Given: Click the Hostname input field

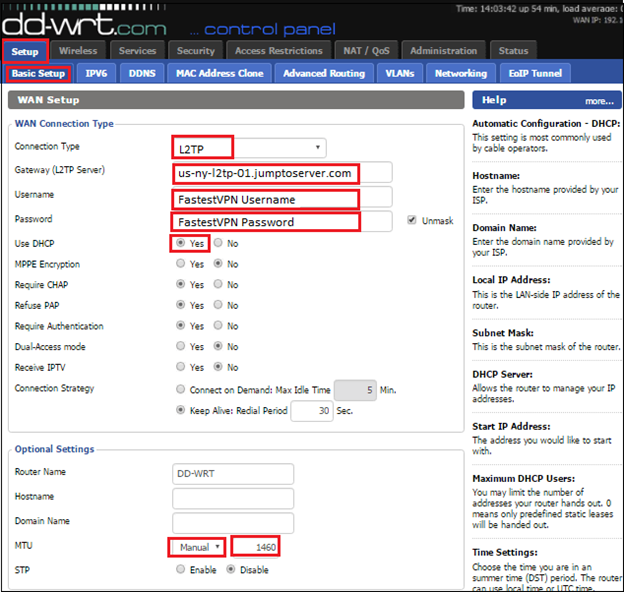Looking at the screenshot, I should pos(233,498).
